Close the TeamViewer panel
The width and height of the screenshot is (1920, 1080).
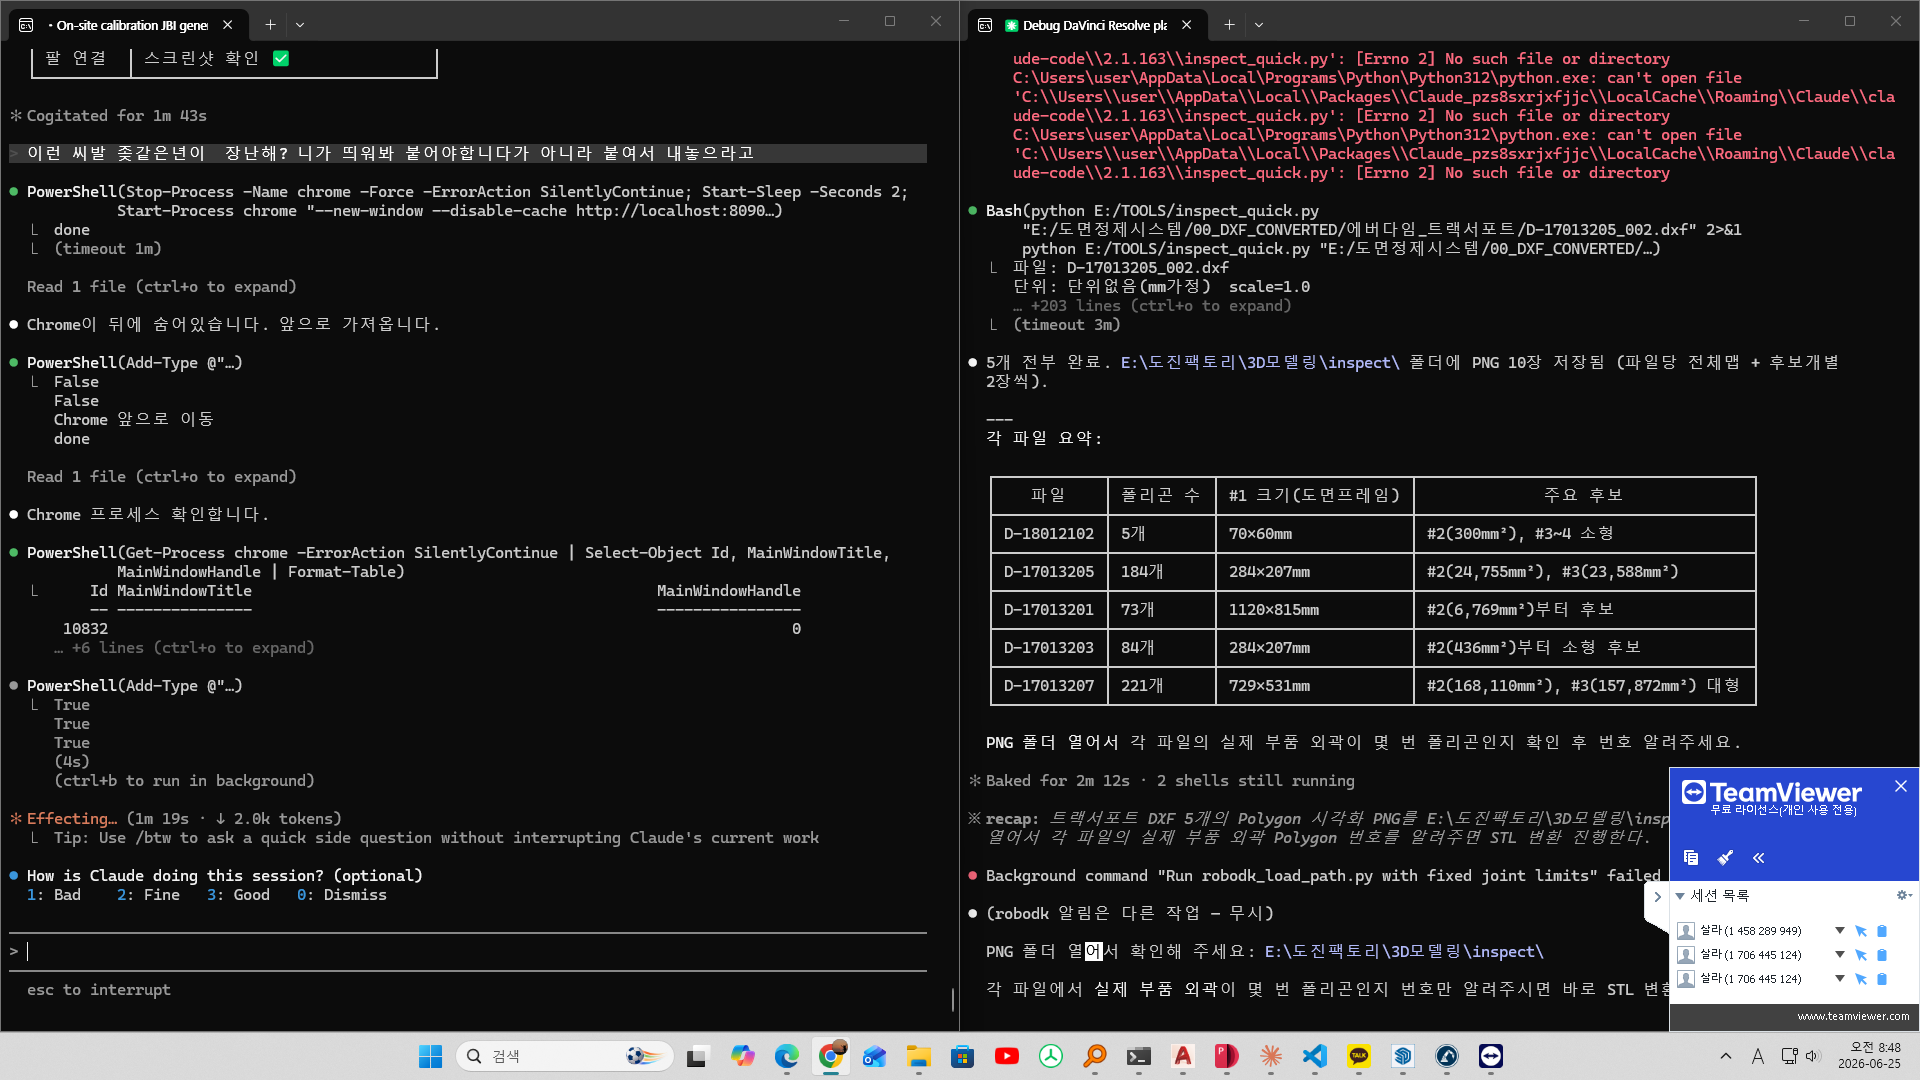(x=1901, y=786)
